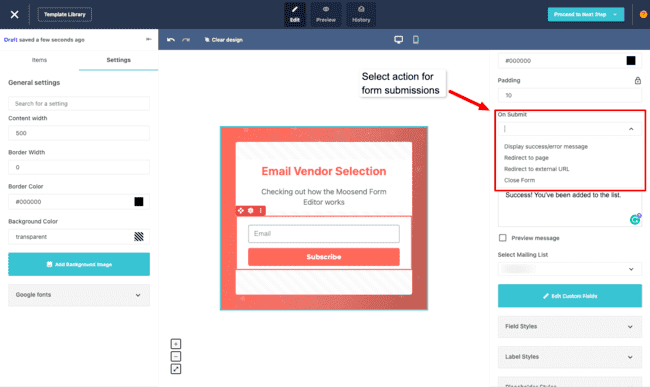Open the Settings tab
This screenshot has height=387, width=650.
coord(119,60)
